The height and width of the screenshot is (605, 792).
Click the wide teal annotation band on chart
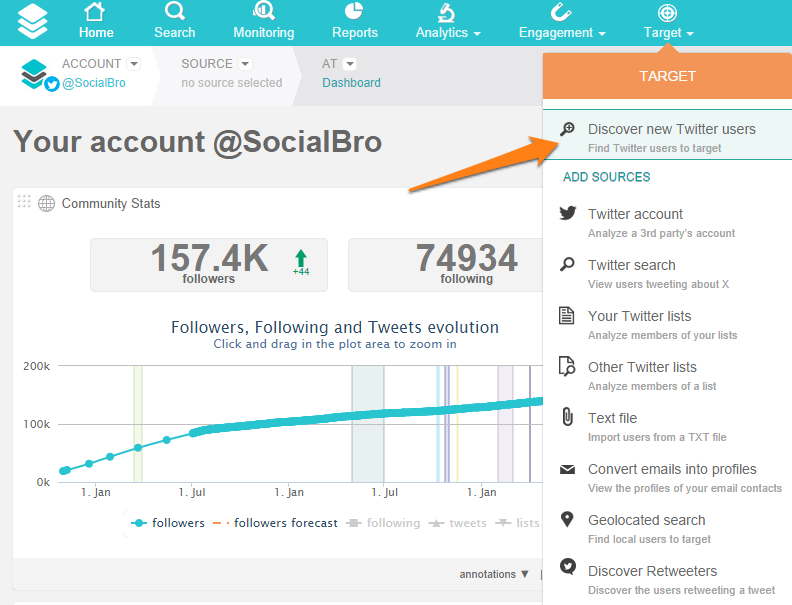[x=368, y=424]
